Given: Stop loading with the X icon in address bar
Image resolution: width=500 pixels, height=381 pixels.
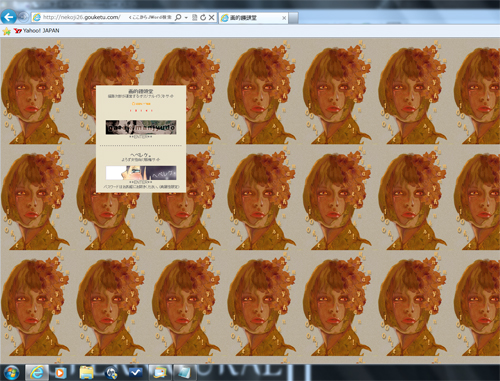Looking at the screenshot, I should click(x=211, y=17).
